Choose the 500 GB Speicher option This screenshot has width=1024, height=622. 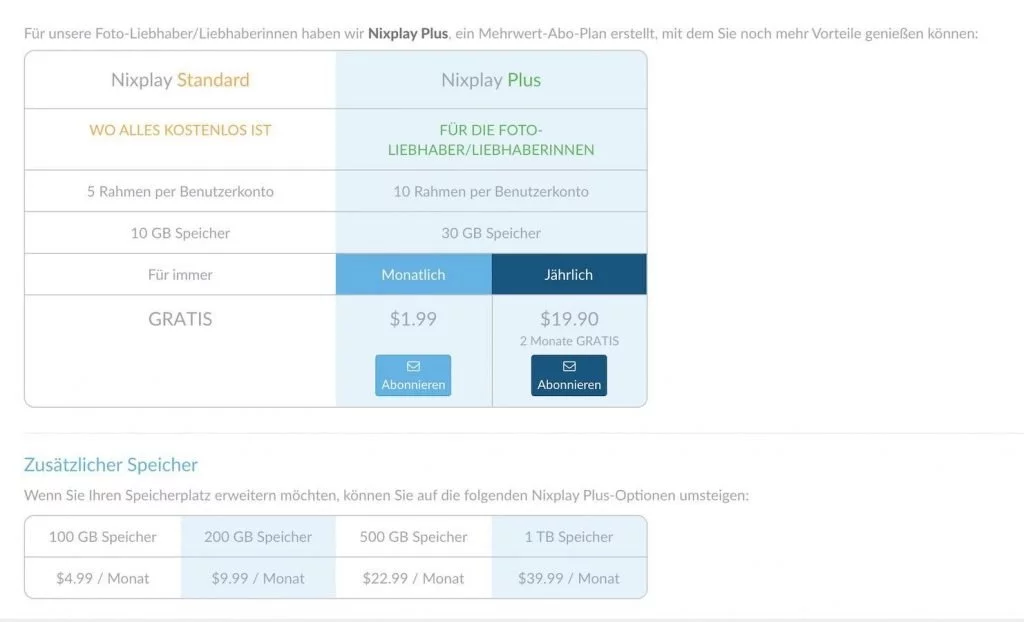click(413, 536)
